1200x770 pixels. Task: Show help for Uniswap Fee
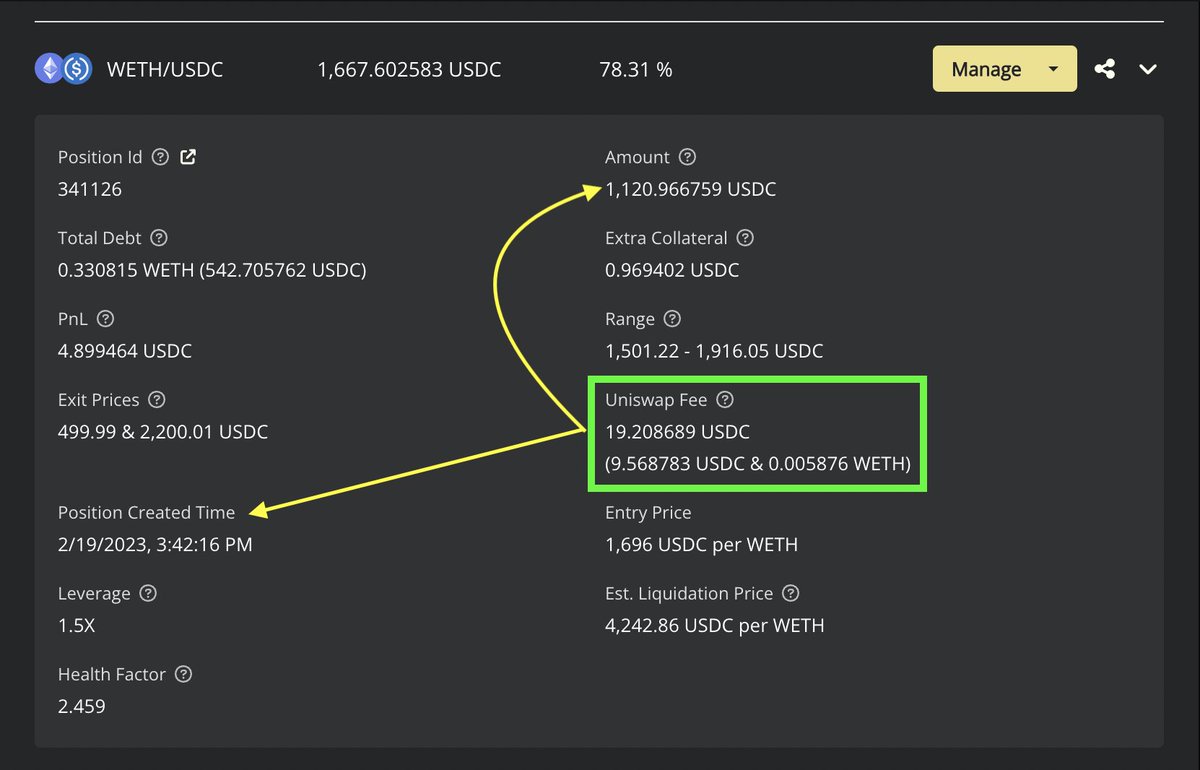725,399
